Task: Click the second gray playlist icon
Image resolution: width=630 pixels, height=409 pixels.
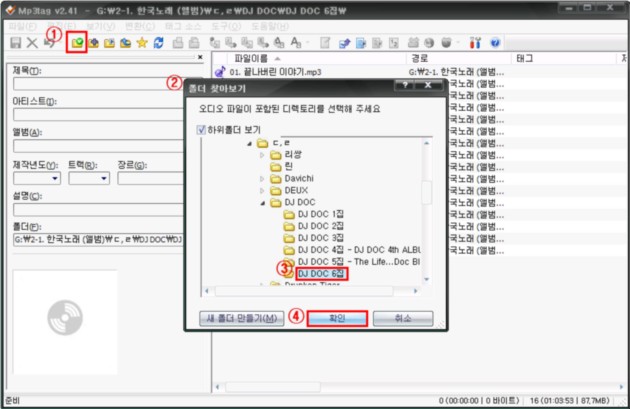Action: tap(194, 43)
